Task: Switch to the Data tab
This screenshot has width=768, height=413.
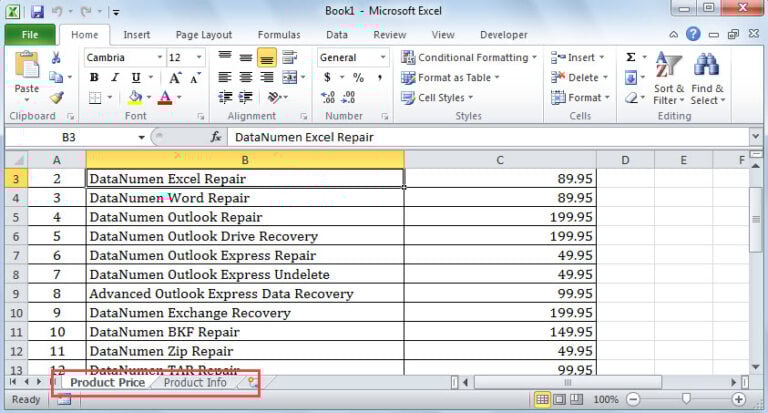Action: 337,35
